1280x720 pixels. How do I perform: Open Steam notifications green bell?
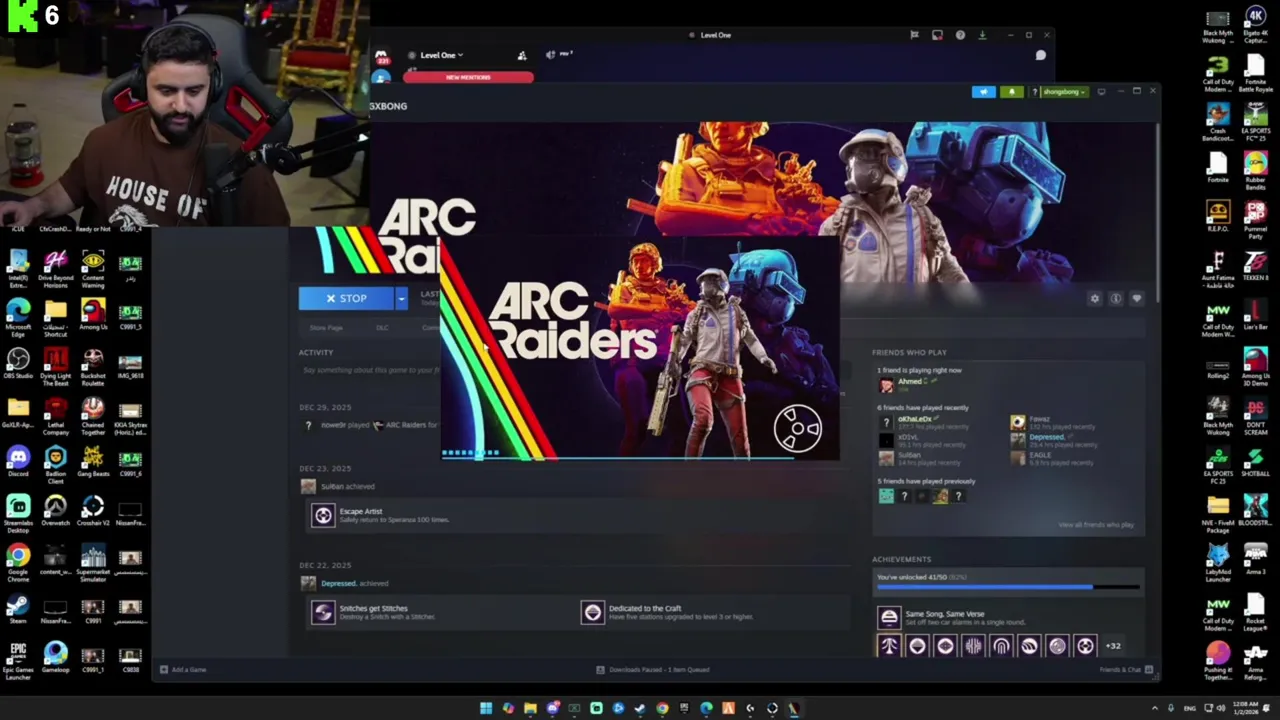coord(1011,92)
